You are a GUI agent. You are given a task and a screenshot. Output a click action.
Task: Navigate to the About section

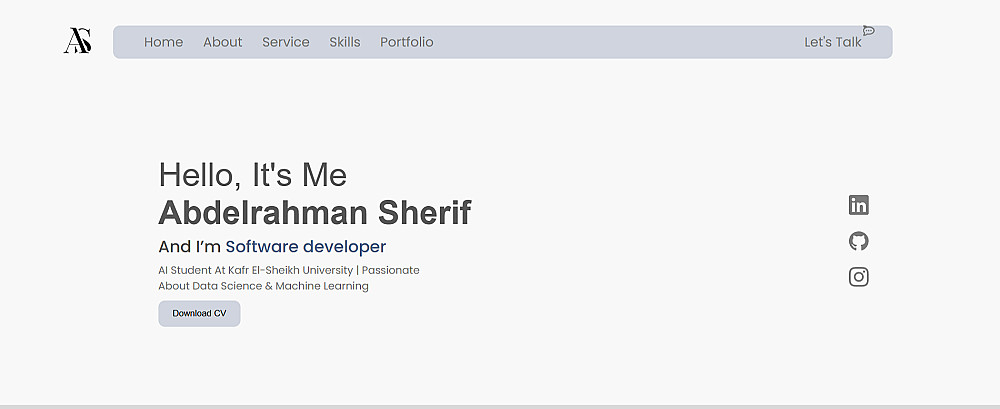point(222,42)
